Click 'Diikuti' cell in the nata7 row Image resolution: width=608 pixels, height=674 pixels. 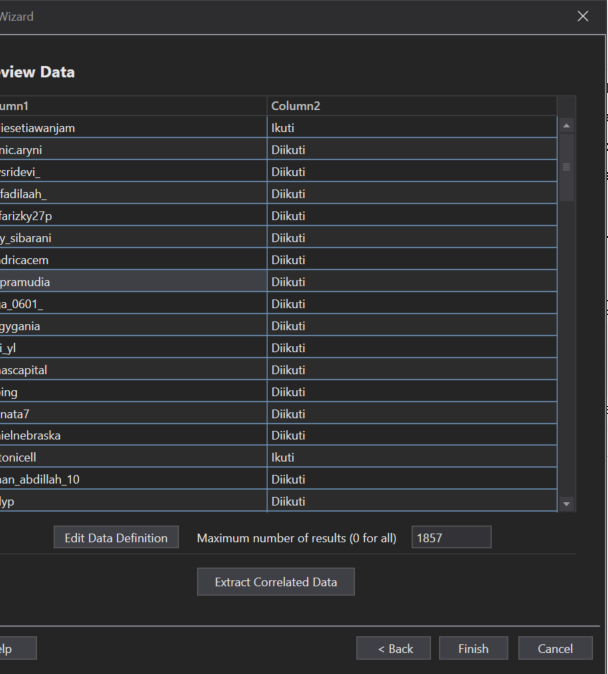(x=412, y=414)
